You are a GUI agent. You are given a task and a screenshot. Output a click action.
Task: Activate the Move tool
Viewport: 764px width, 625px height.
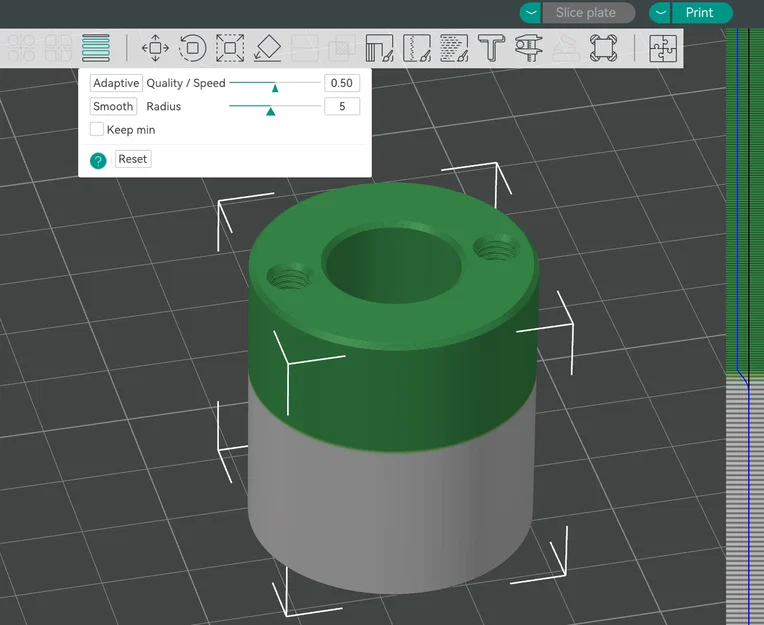[155, 48]
